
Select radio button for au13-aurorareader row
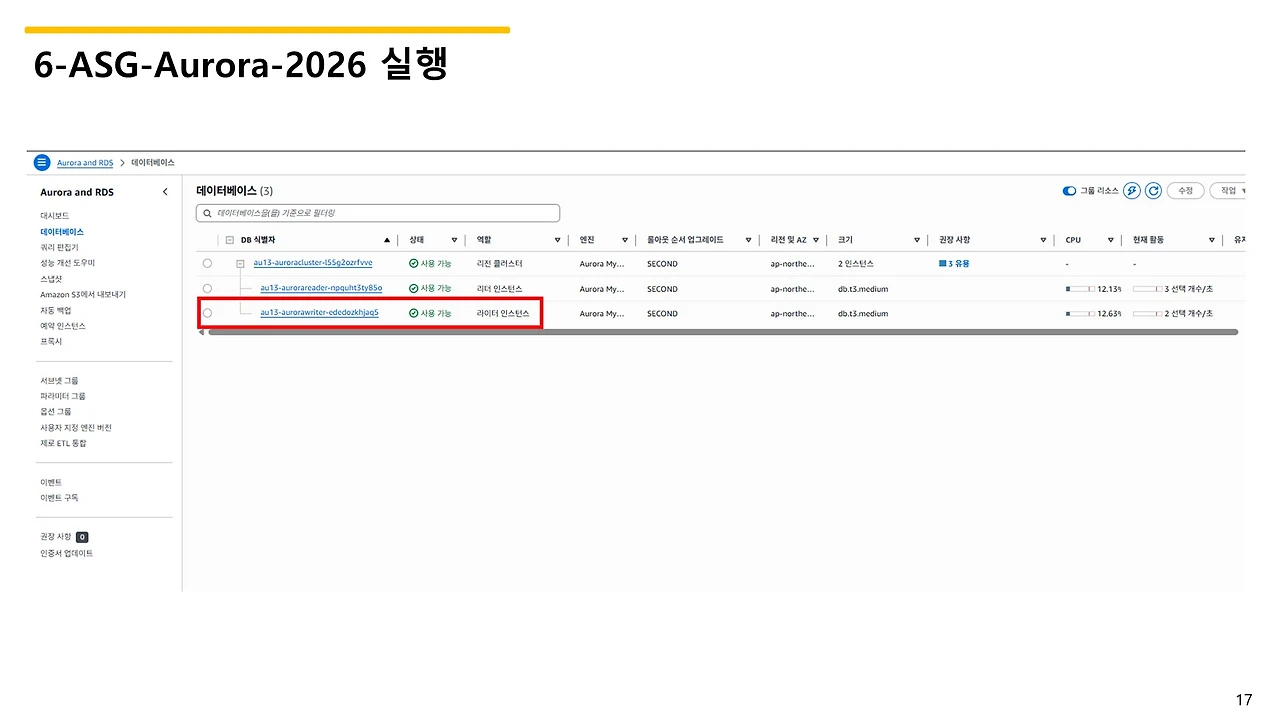(x=207, y=288)
